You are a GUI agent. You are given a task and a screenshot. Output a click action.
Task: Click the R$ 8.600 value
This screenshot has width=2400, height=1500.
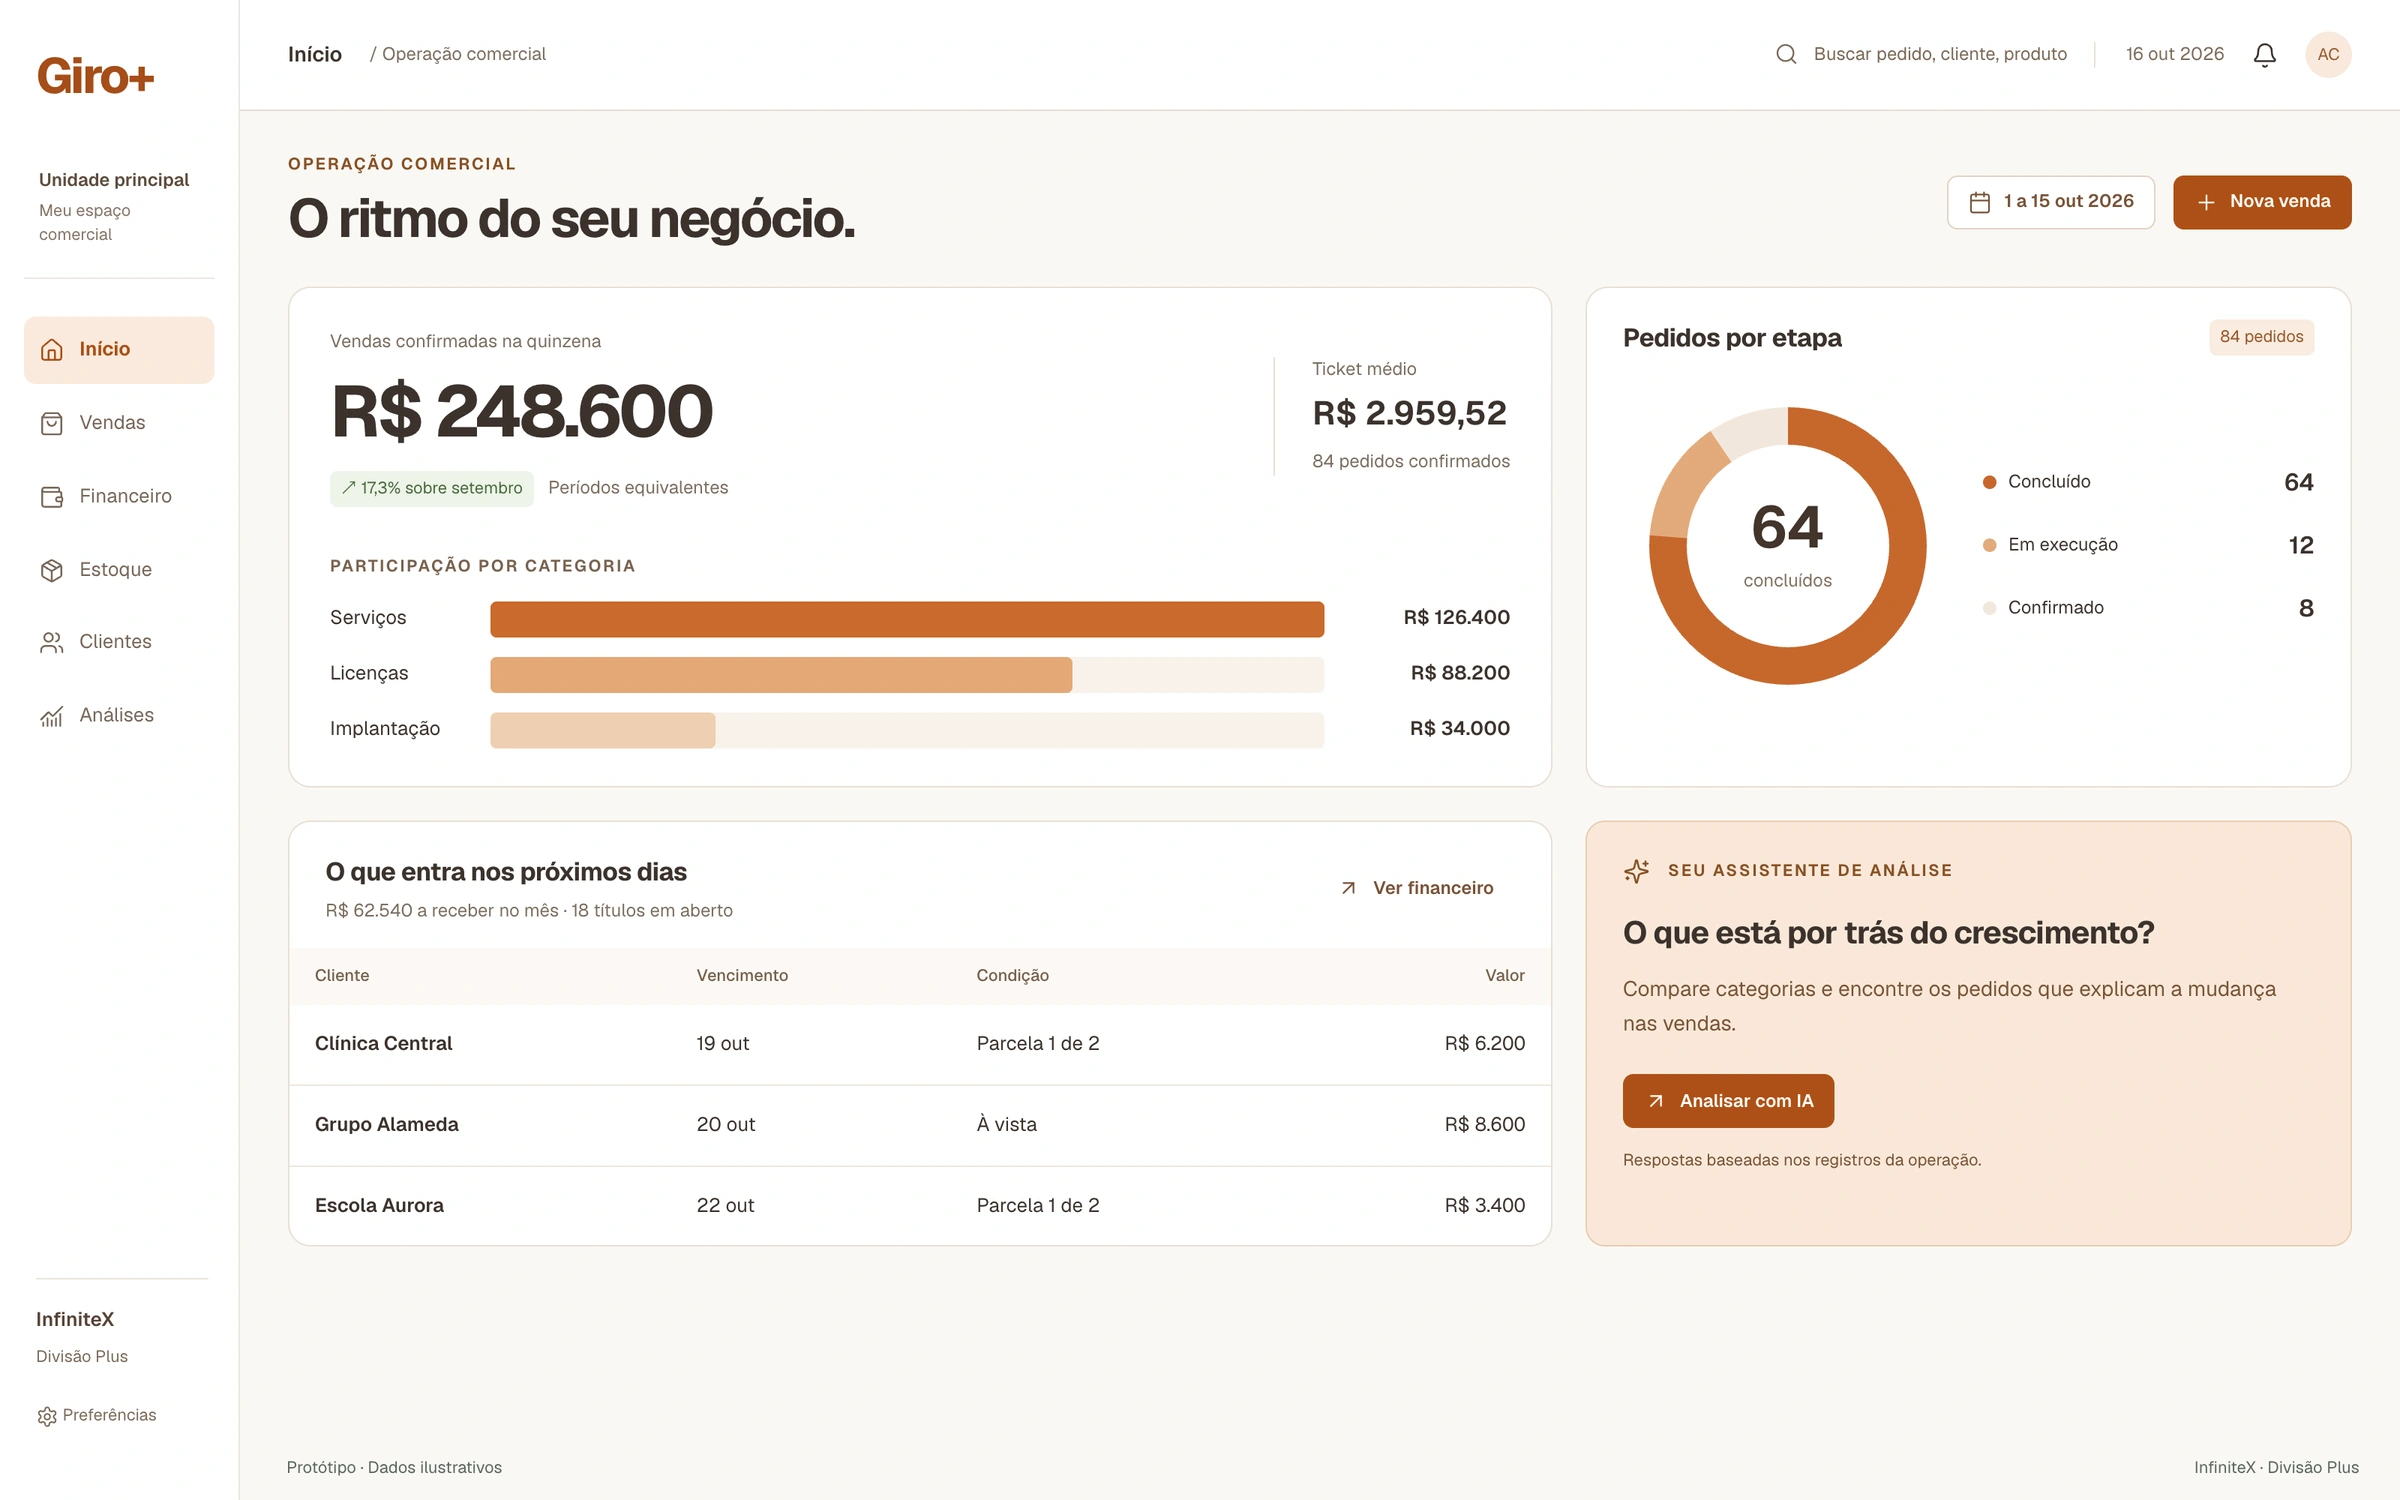click(1485, 1125)
